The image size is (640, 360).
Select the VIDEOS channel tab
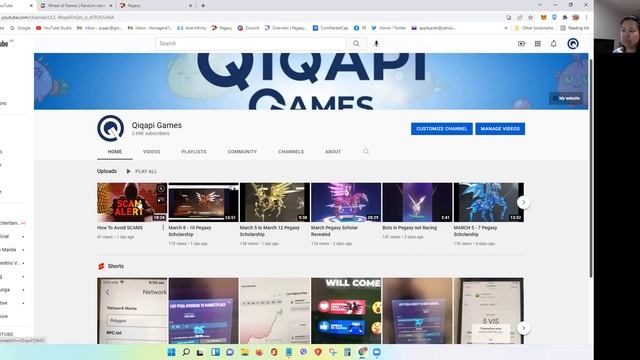click(x=151, y=151)
